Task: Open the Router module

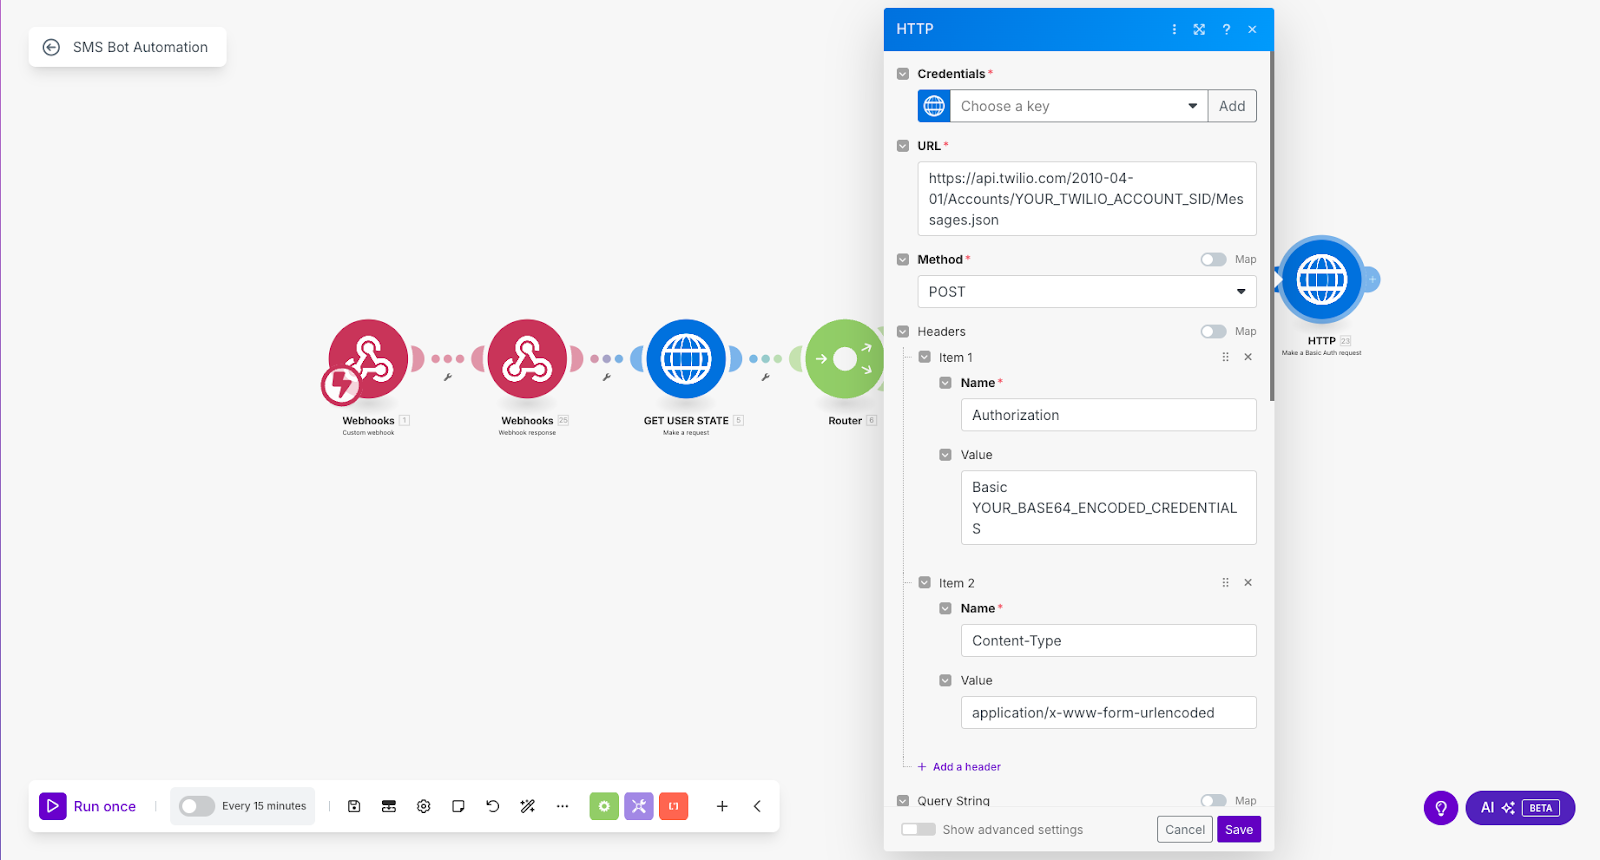Action: click(845, 359)
